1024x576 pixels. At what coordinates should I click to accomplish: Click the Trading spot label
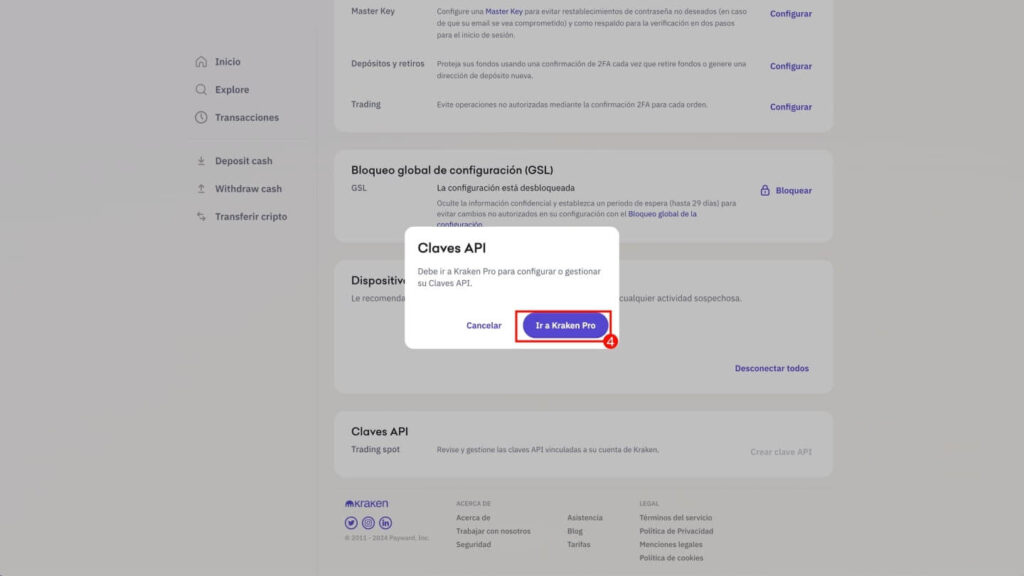(375, 449)
